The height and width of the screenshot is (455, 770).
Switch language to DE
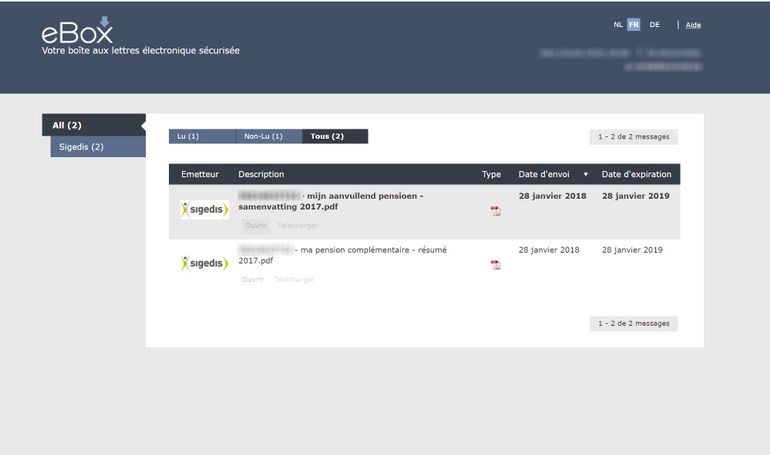click(x=654, y=25)
